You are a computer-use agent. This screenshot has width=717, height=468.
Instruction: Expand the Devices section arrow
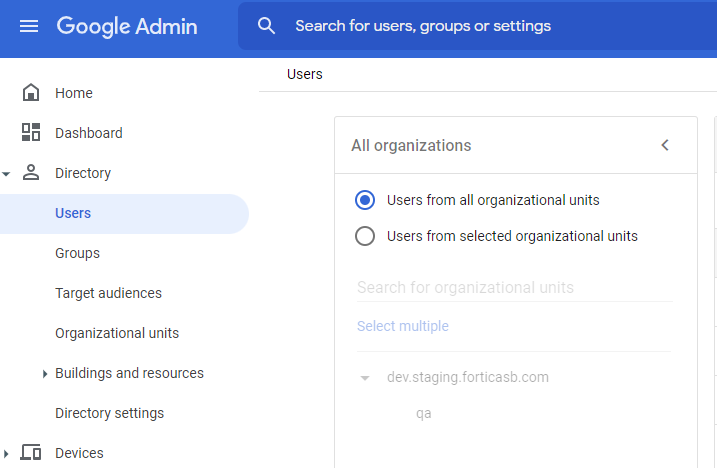[7, 454]
